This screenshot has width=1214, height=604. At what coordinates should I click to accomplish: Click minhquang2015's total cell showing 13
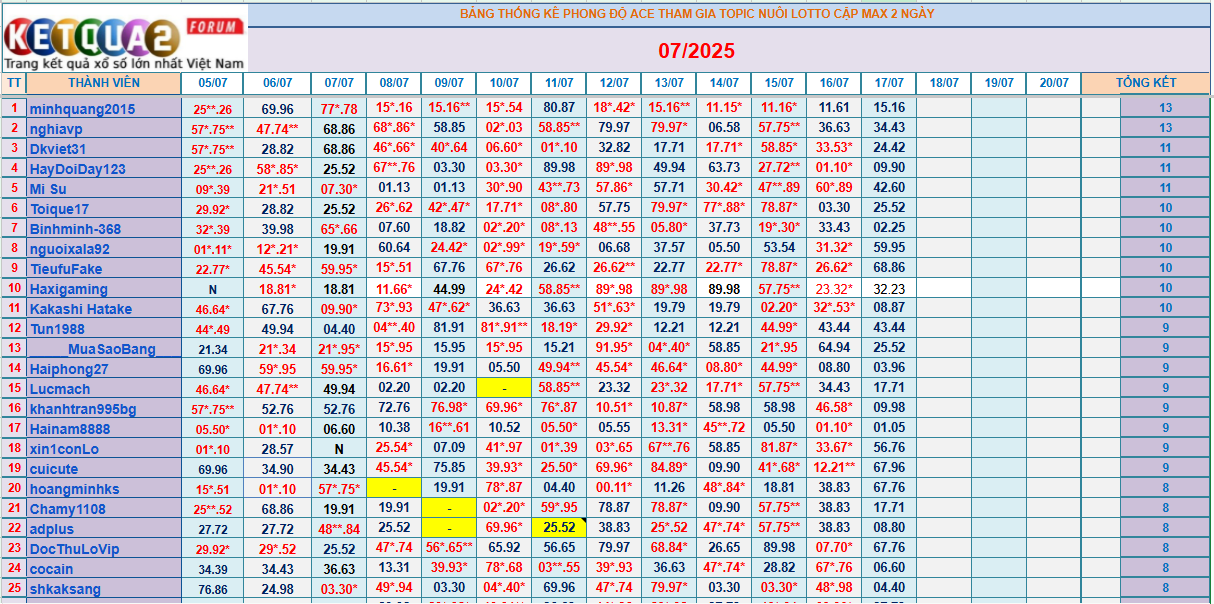point(1165,108)
